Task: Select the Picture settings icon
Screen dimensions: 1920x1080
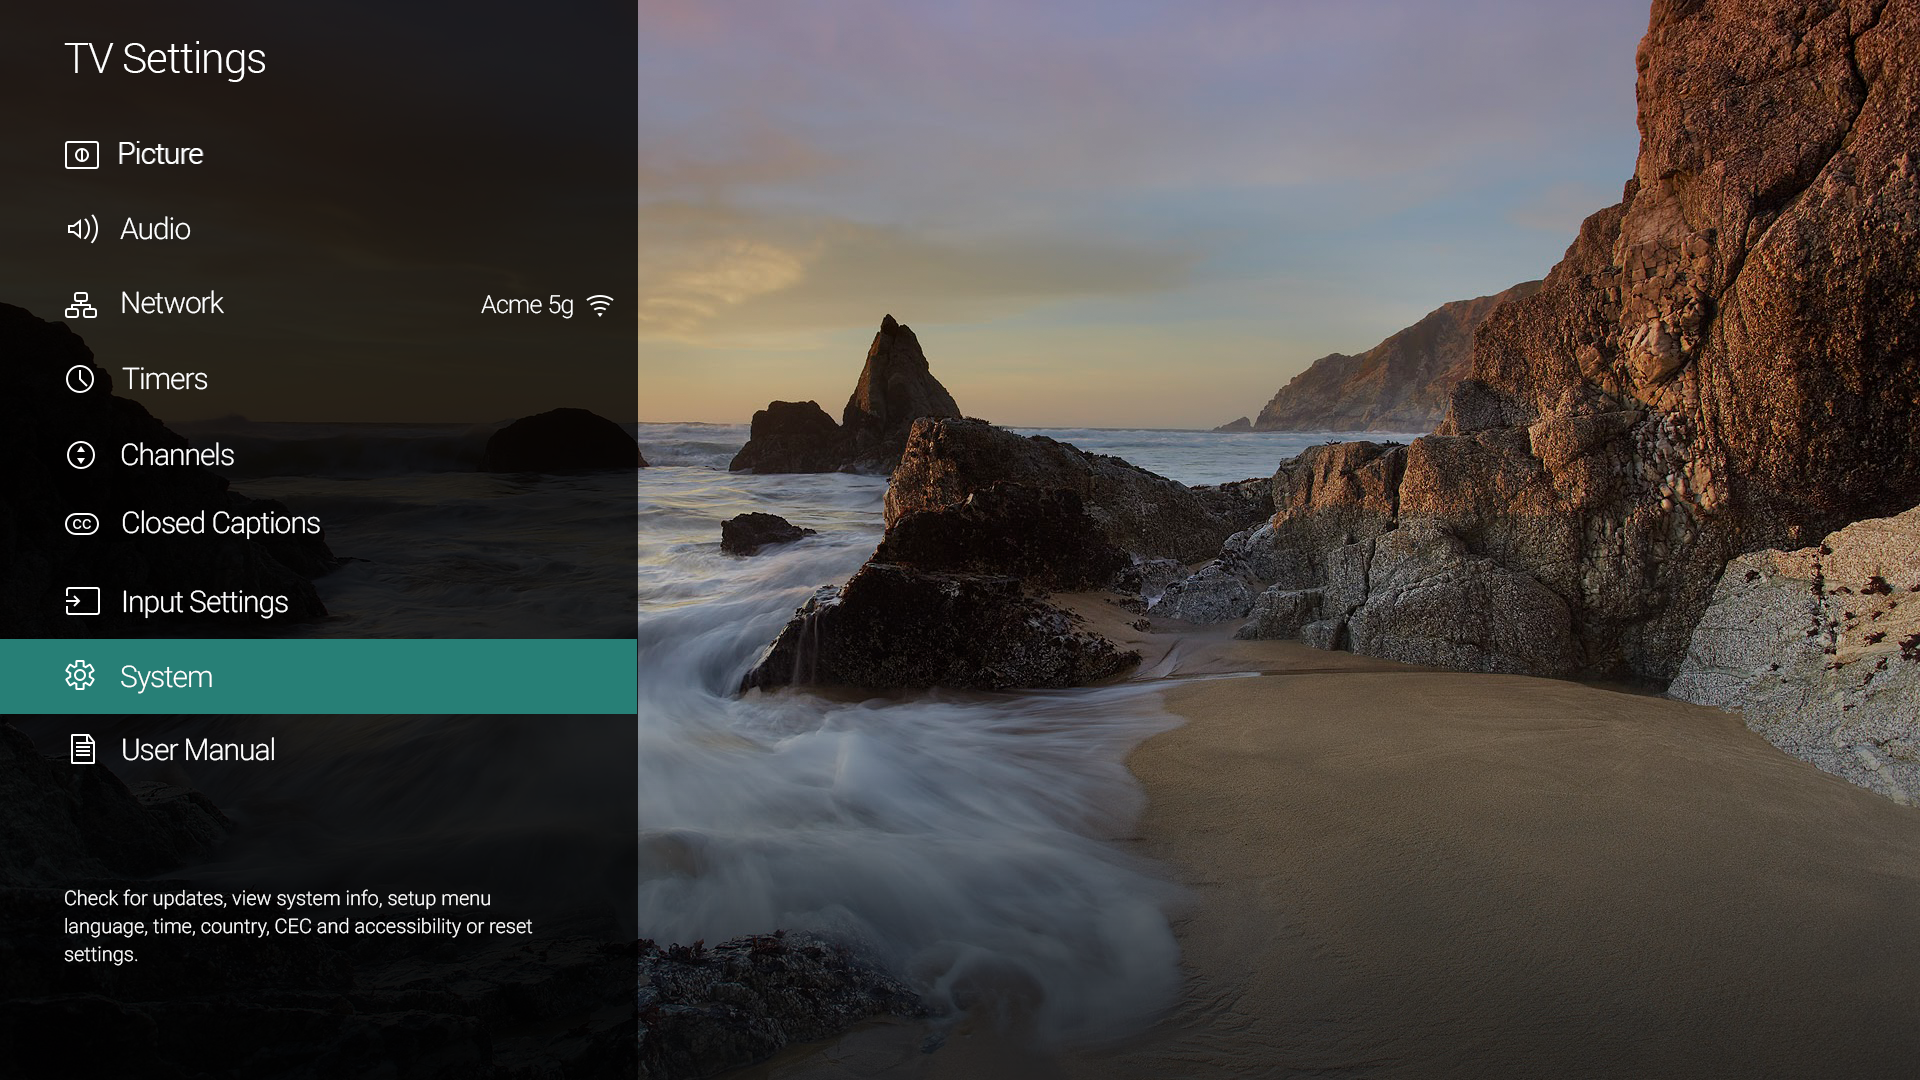Action: coord(82,153)
